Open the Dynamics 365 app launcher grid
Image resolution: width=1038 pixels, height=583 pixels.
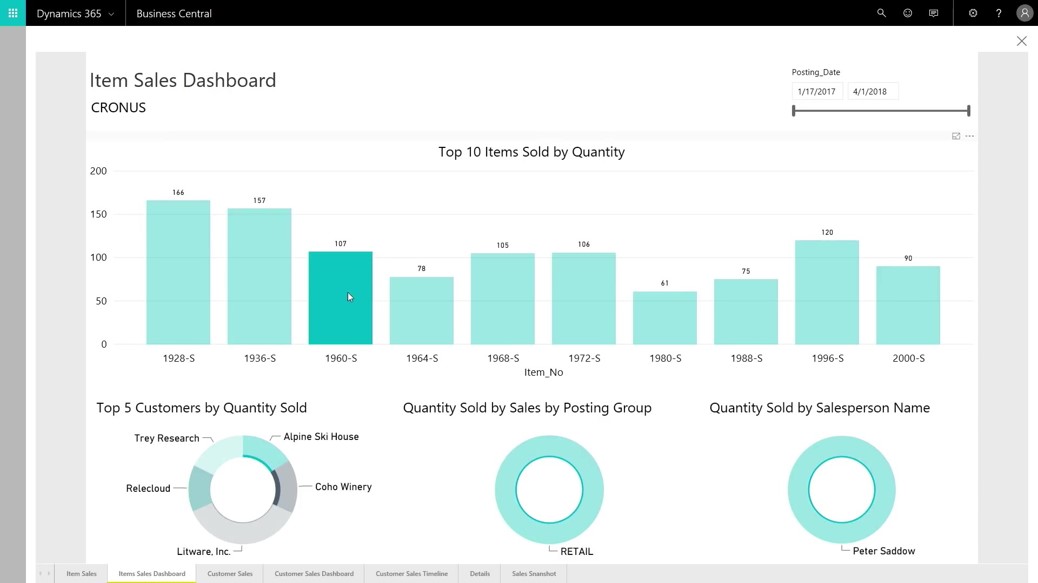[x=13, y=13]
